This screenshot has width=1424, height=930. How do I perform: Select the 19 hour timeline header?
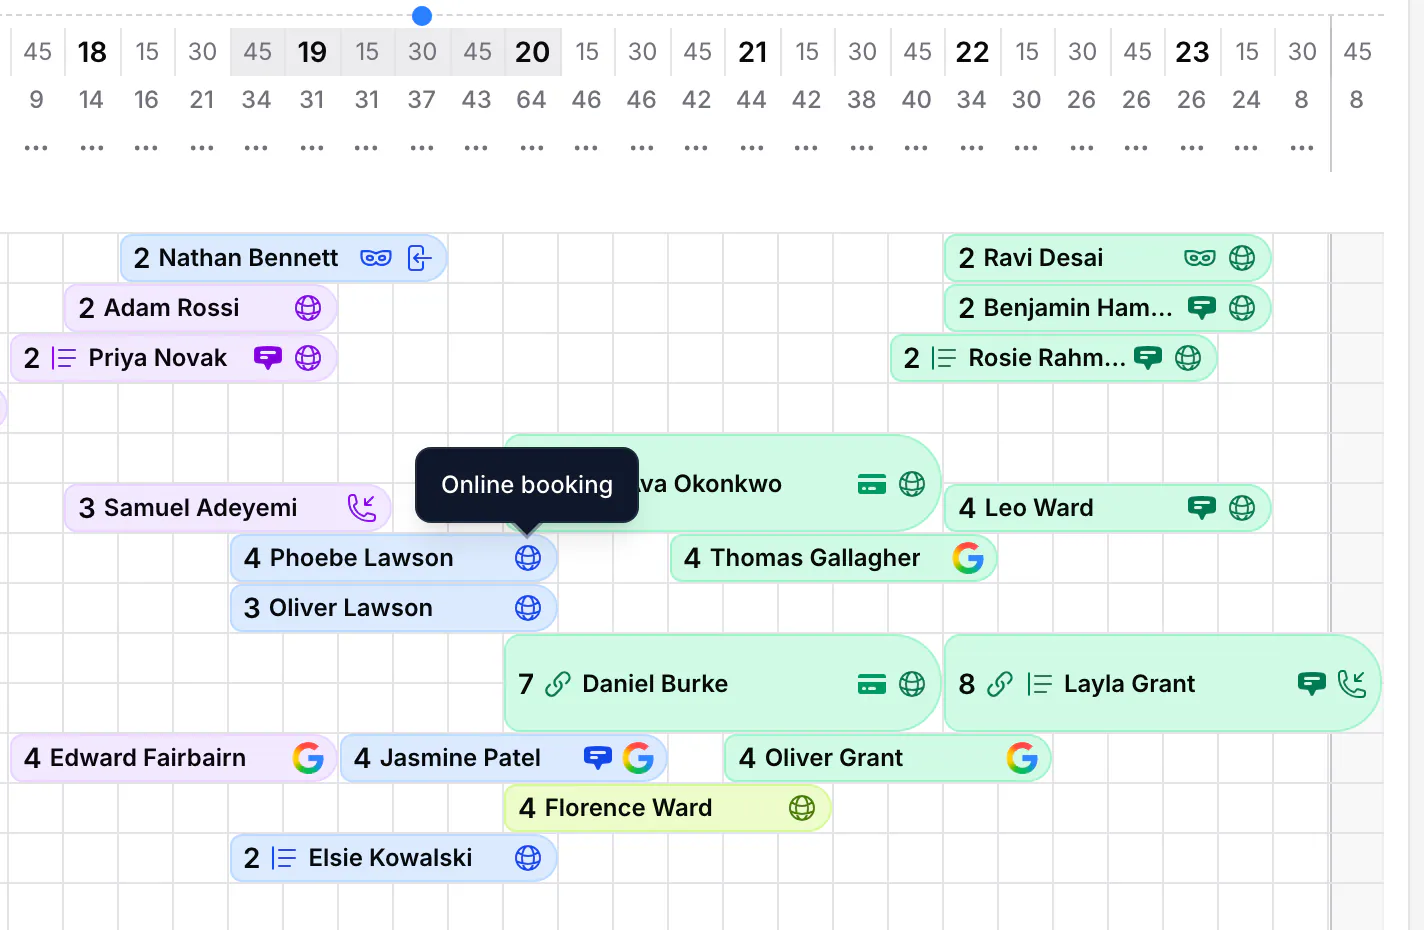[x=312, y=52]
